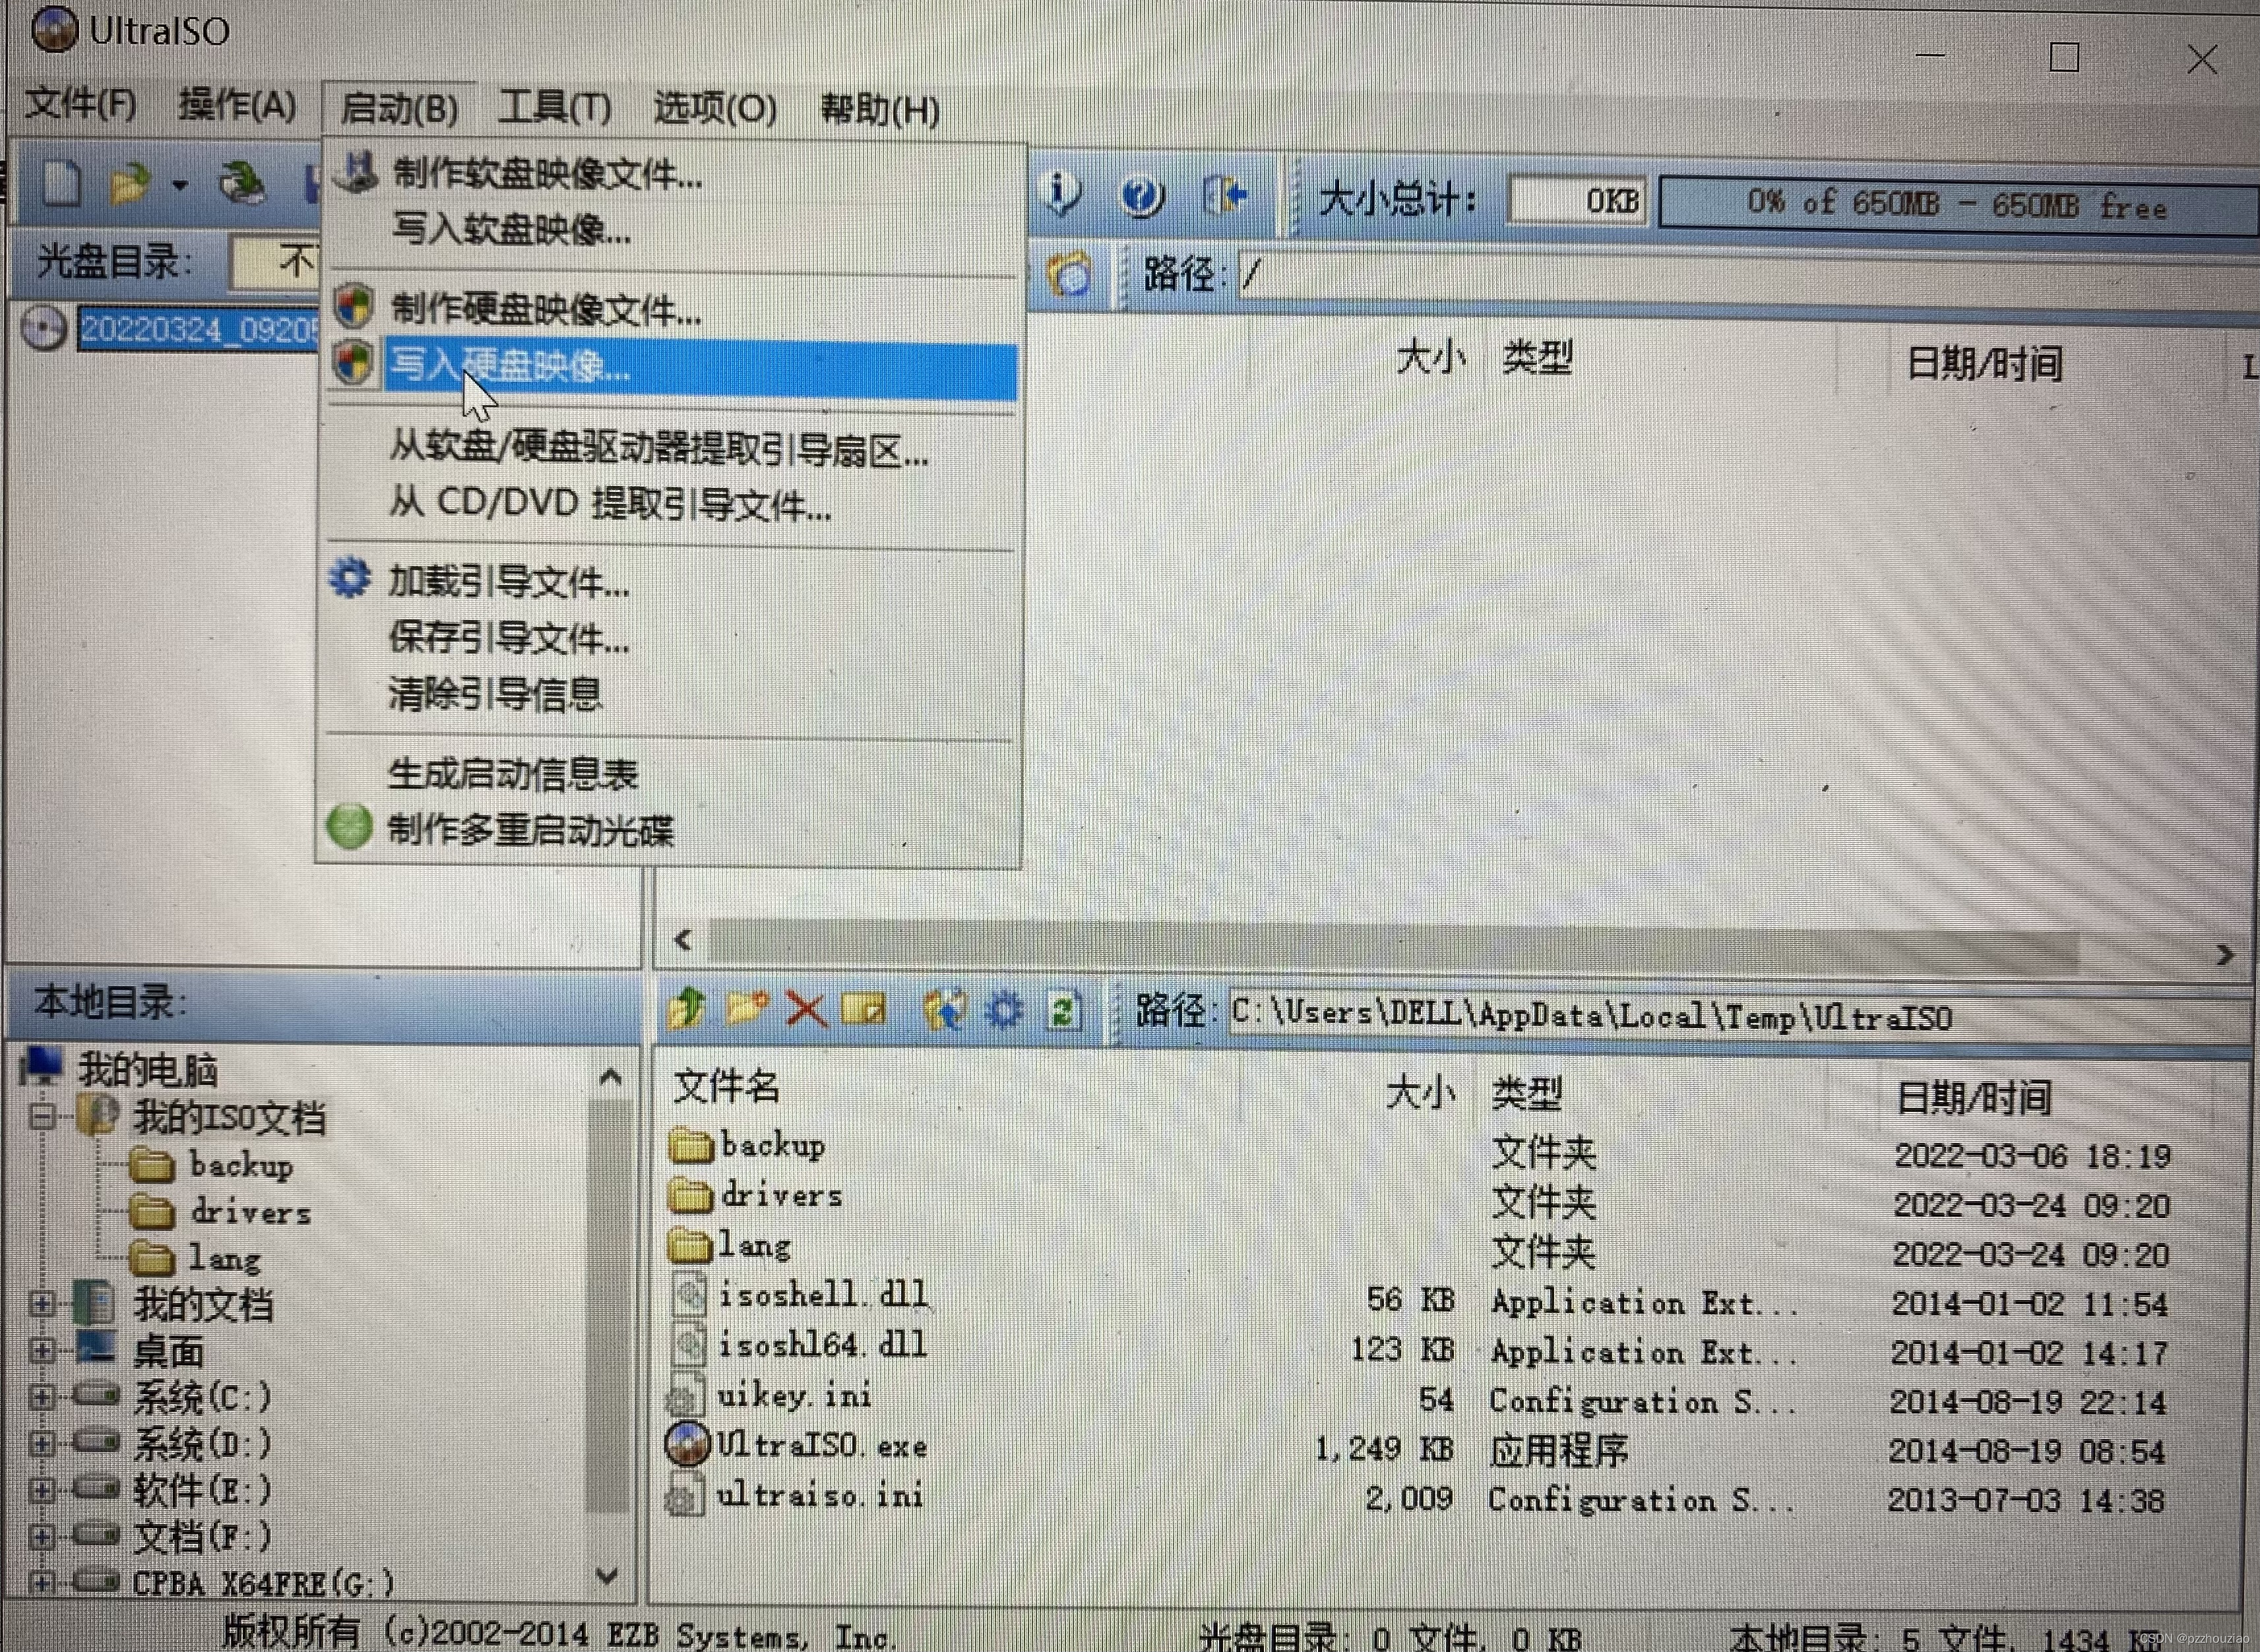Click the Open file folder icon
Viewport: 2260px width, 1652px height.
point(130,184)
